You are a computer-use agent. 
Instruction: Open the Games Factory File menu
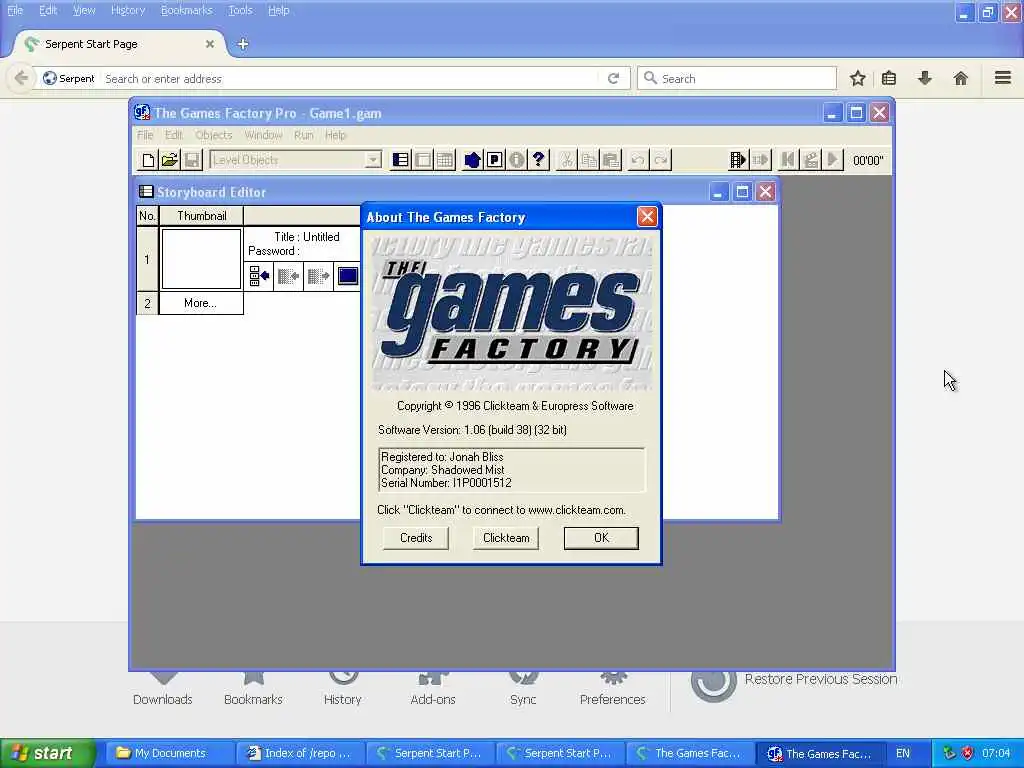[145, 135]
